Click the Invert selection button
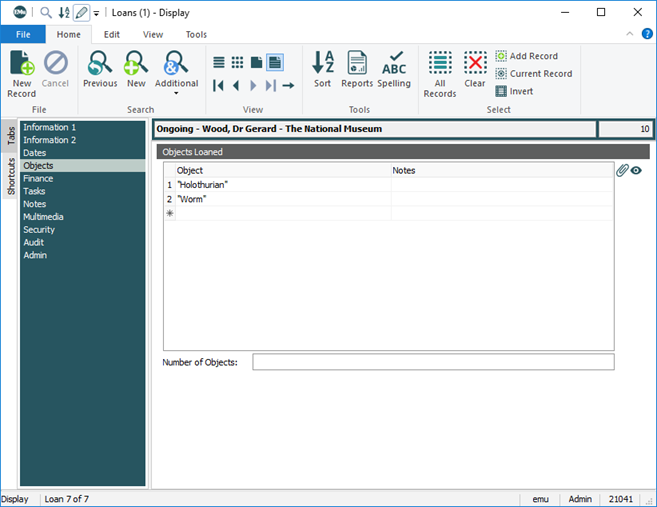 (x=514, y=91)
